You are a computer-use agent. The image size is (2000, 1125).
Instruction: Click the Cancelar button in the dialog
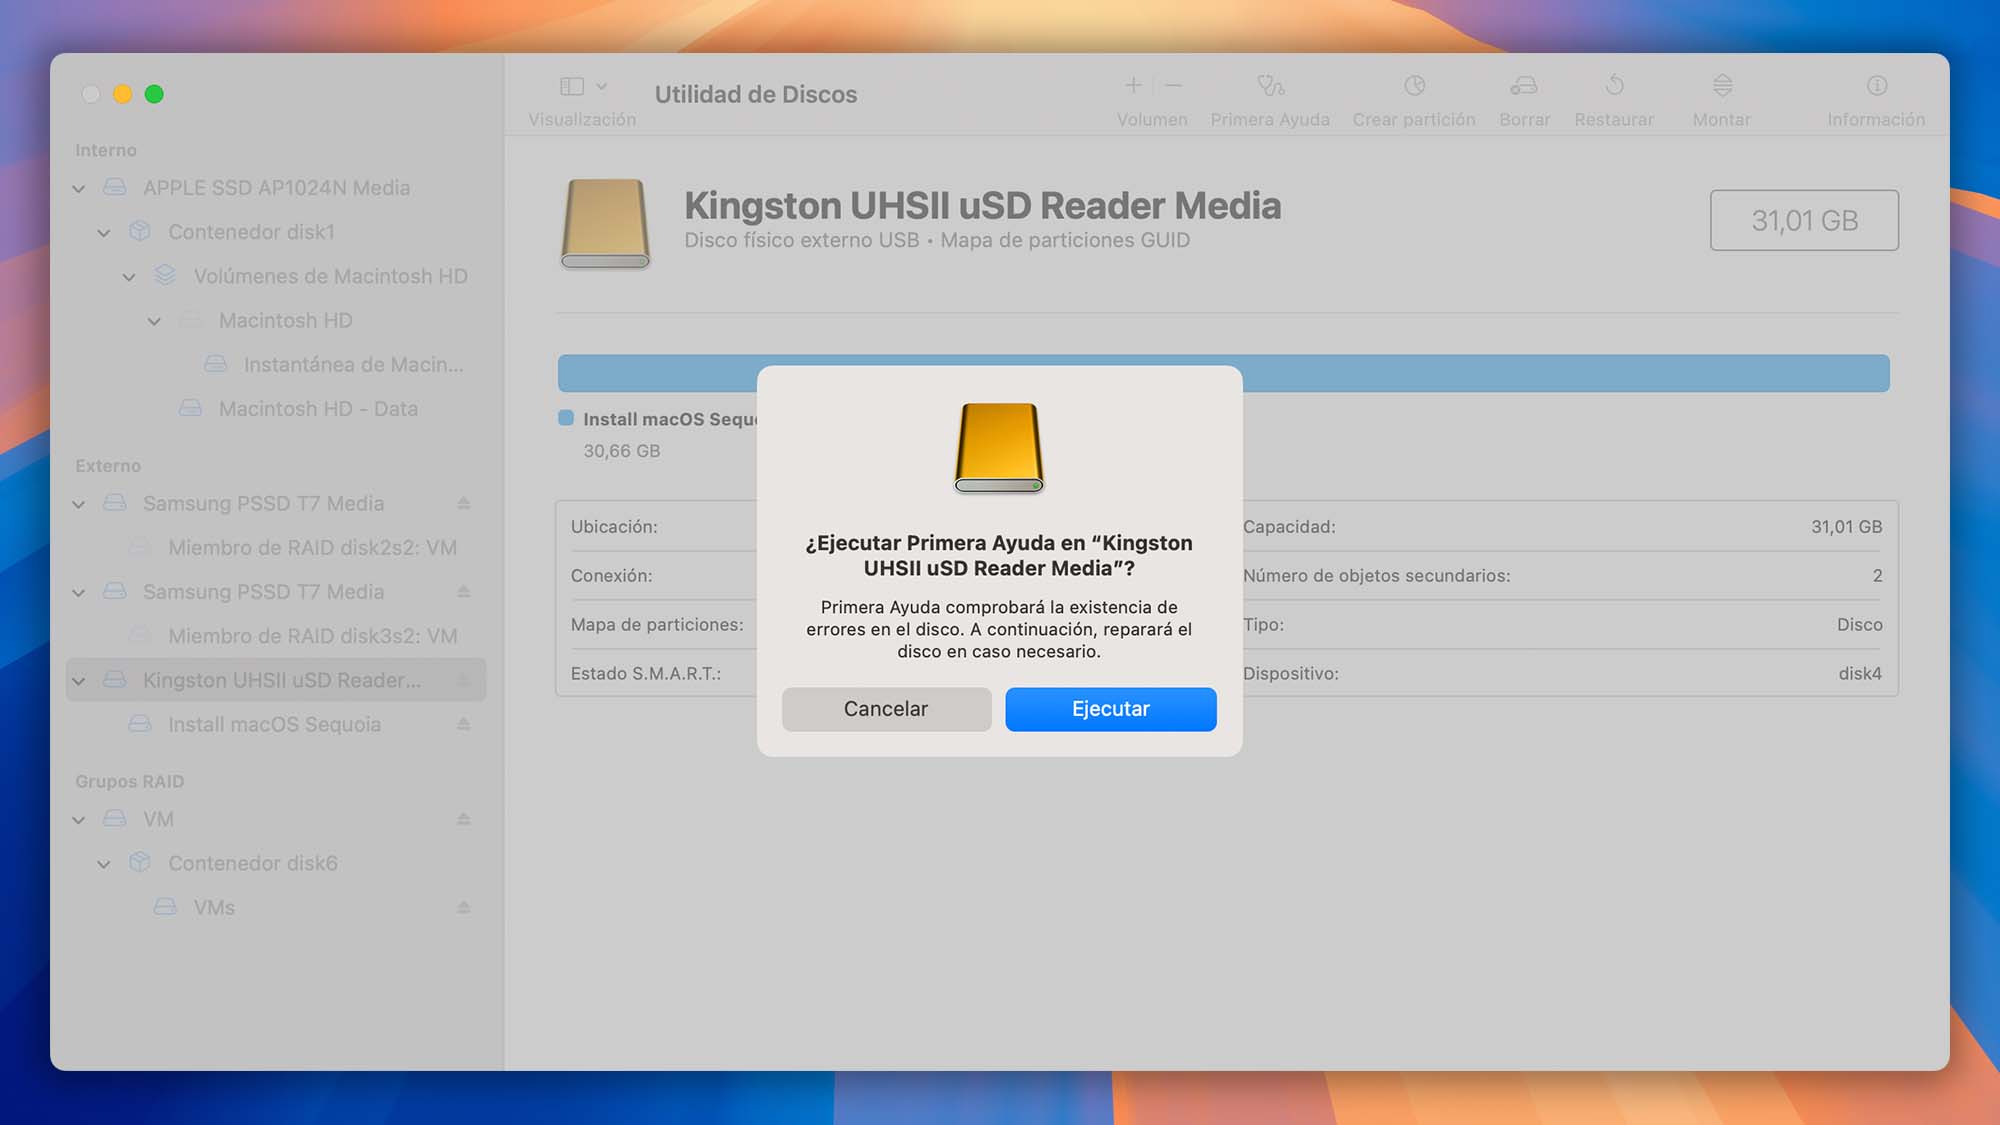click(886, 709)
